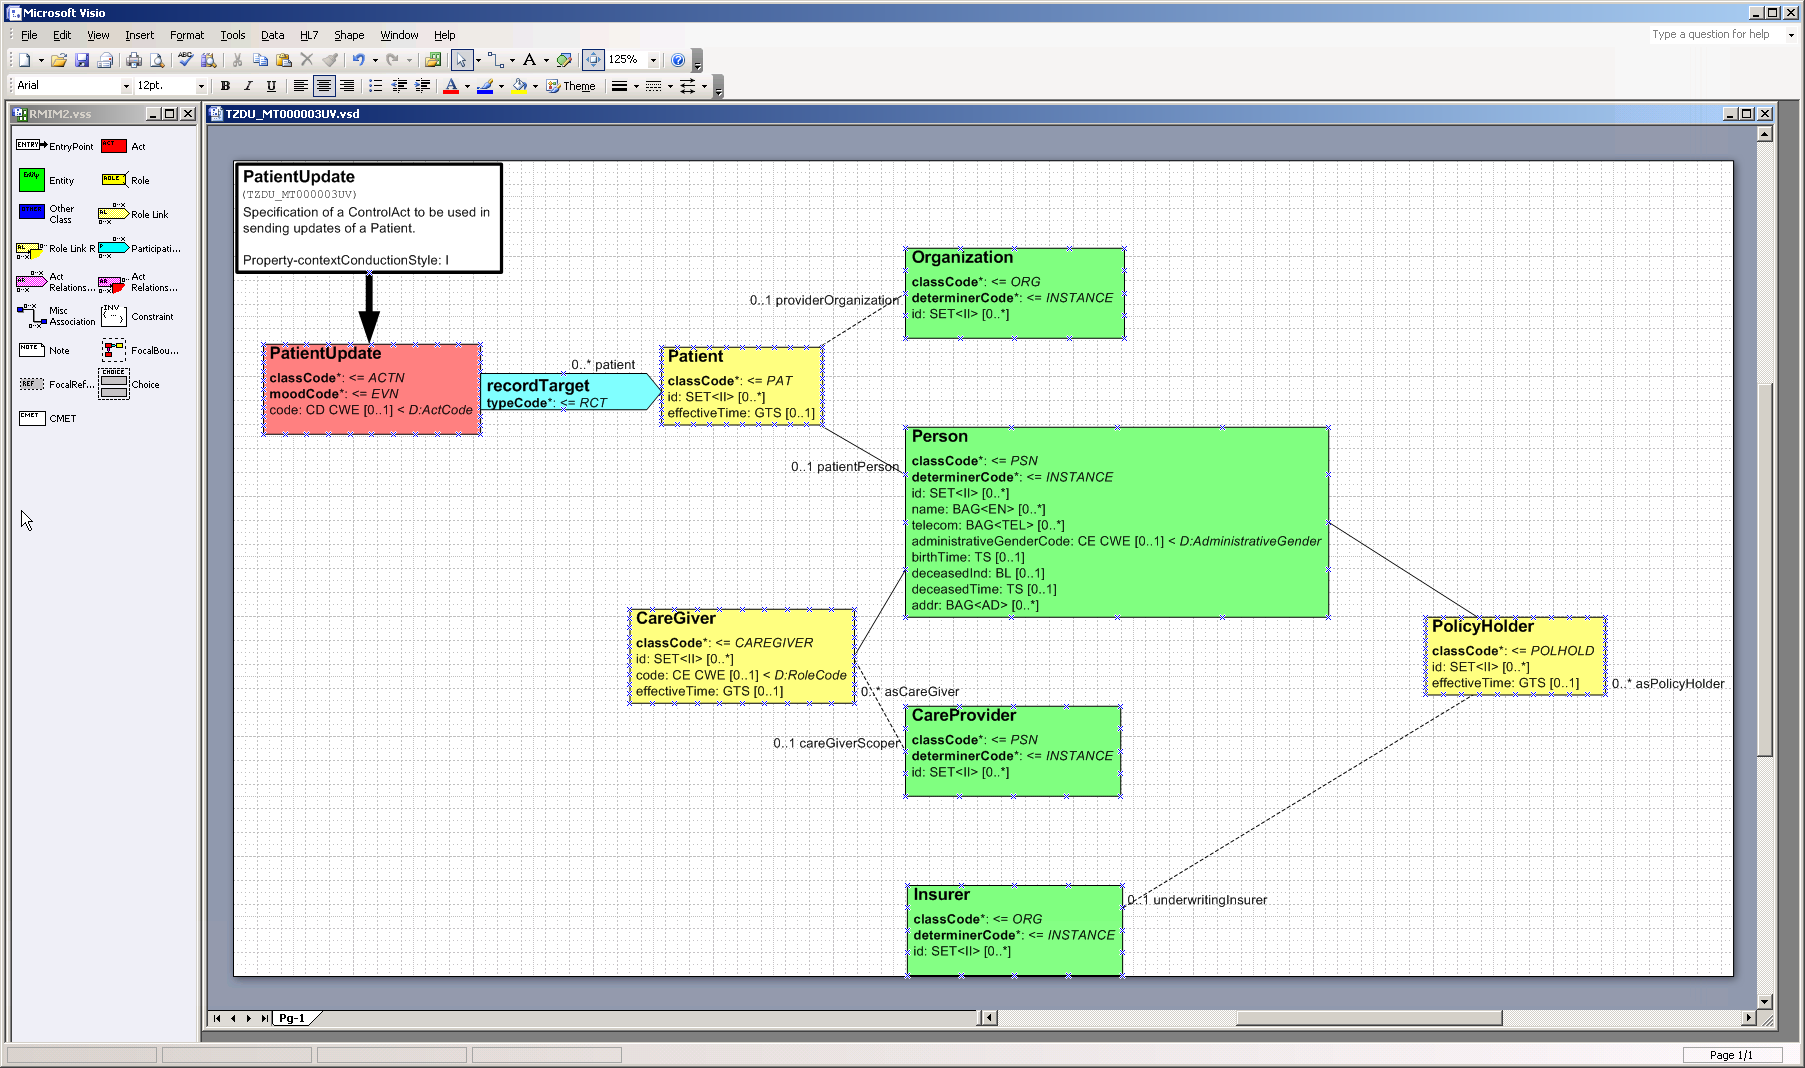Select the Constraint shape in the stencil
This screenshot has width=1805, height=1068.
click(113, 316)
